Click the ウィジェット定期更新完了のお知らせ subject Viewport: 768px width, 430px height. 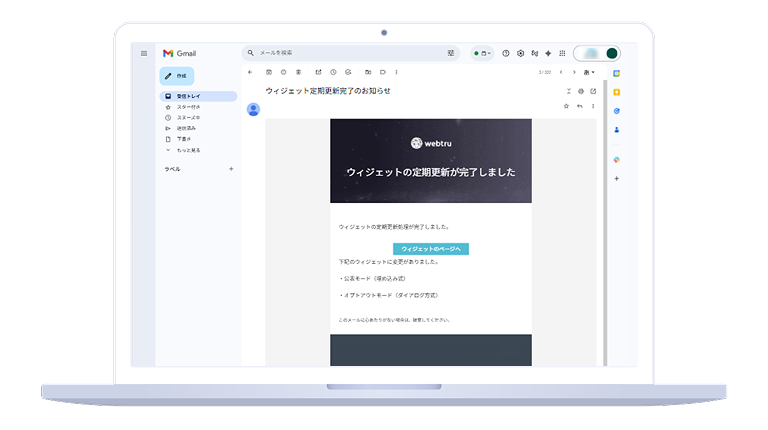point(328,91)
